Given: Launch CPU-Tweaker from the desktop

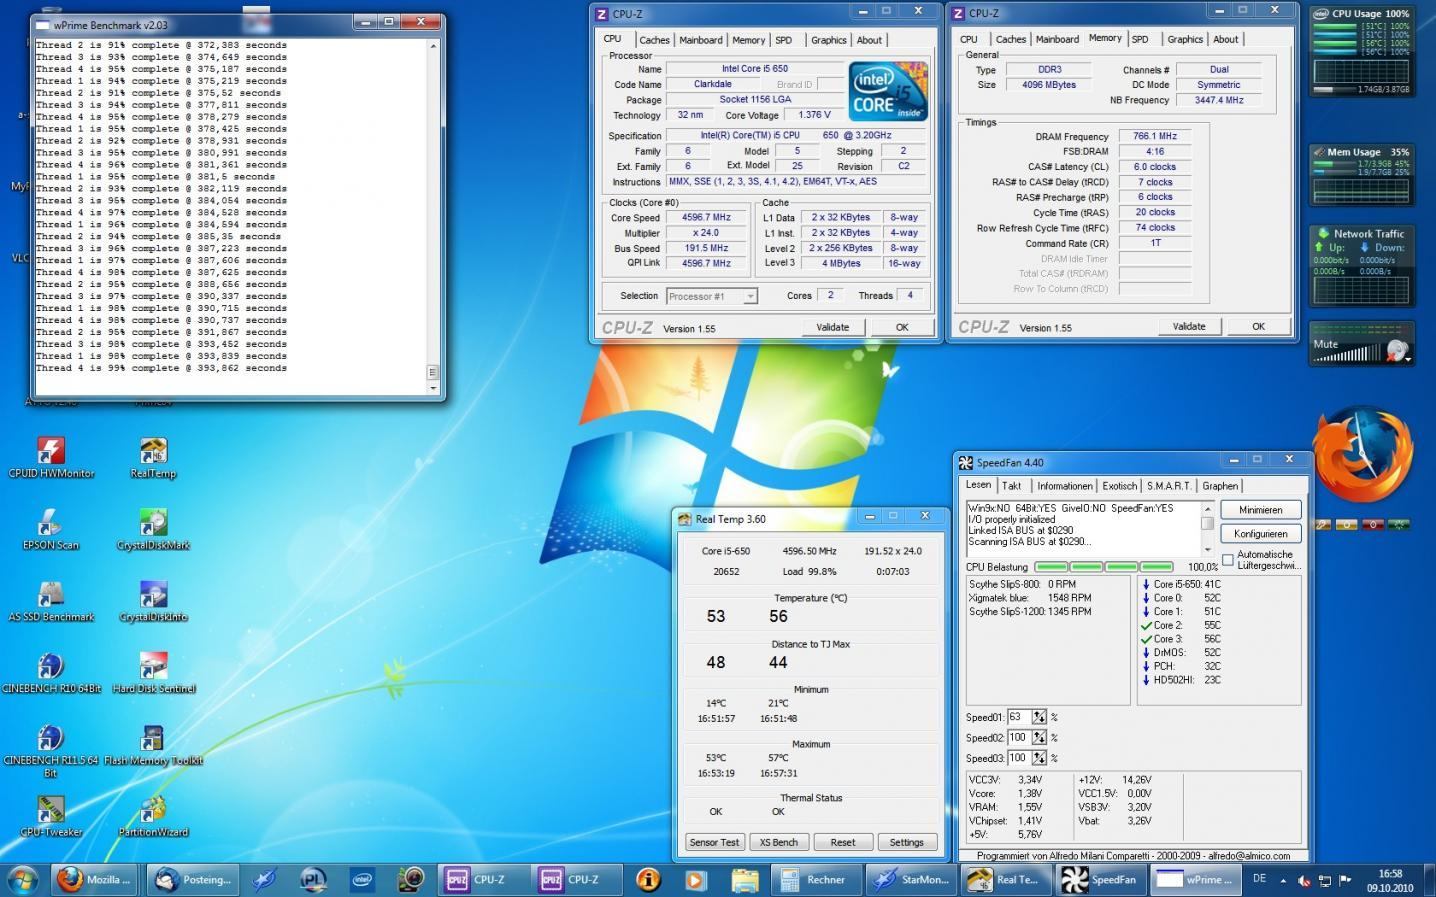Looking at the screenshot, I should 51,817.
